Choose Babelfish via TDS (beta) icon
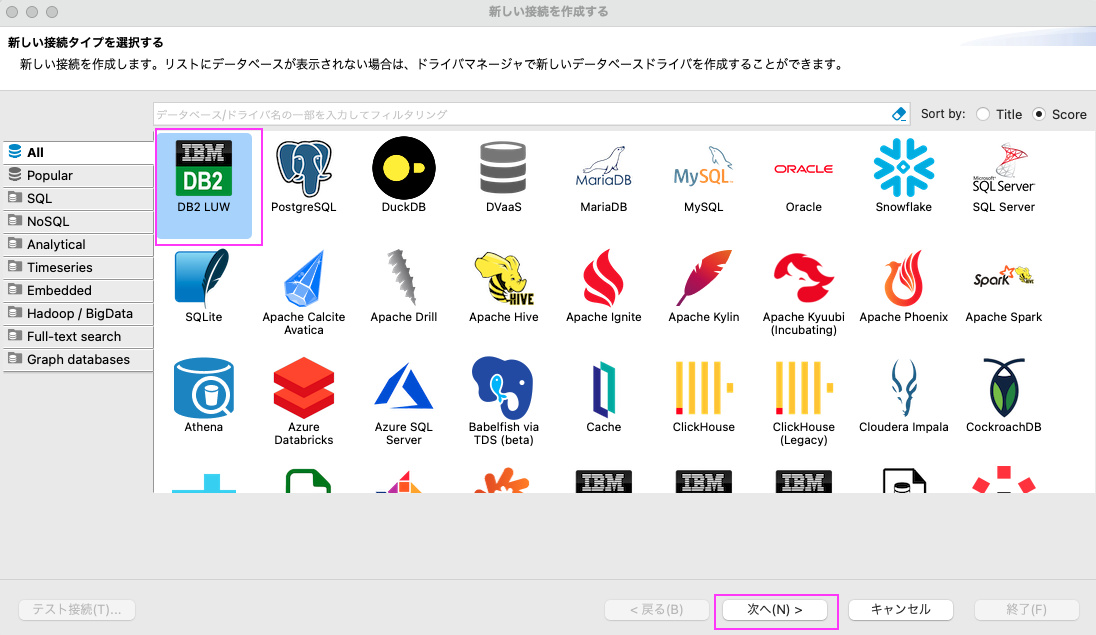Image resolution: width=1096 pixels, height=635 pixels. tap(503, 388)
